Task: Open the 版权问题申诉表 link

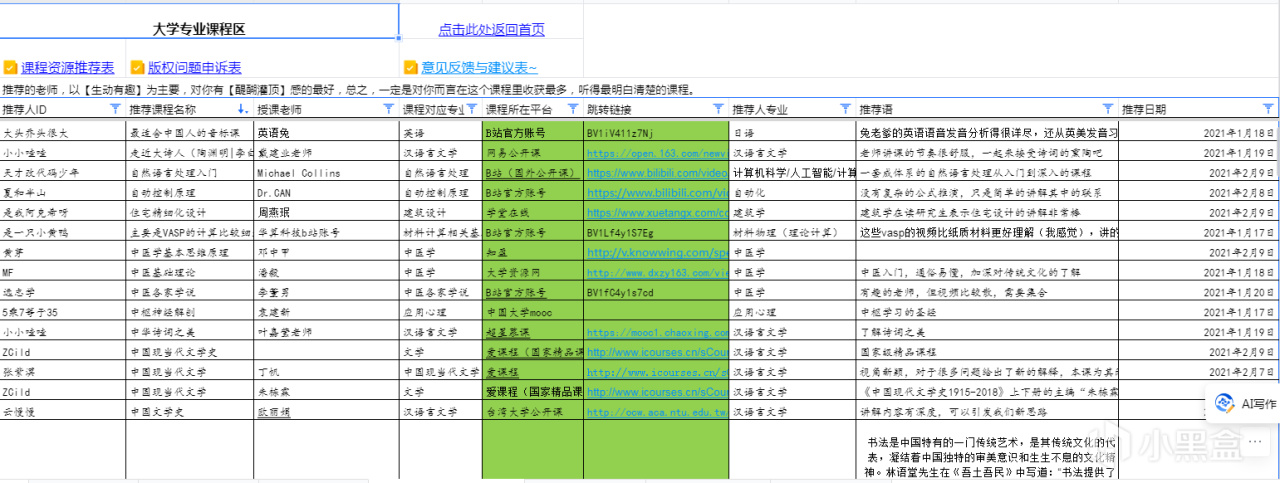Action: click(x=195, y=68)
